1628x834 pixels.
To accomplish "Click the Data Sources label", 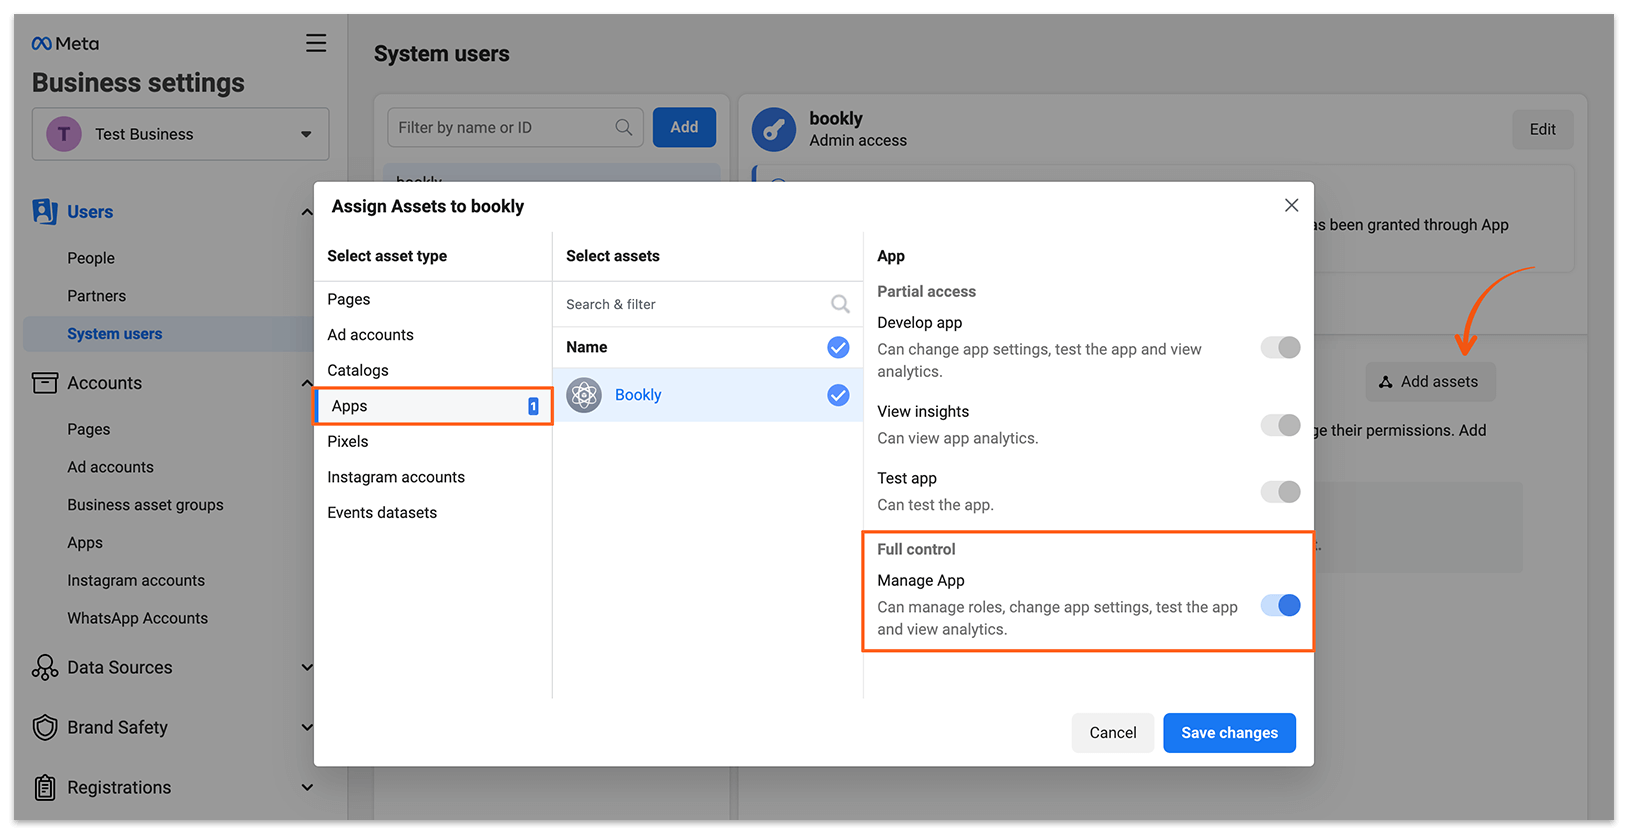I will pos(120,667).
